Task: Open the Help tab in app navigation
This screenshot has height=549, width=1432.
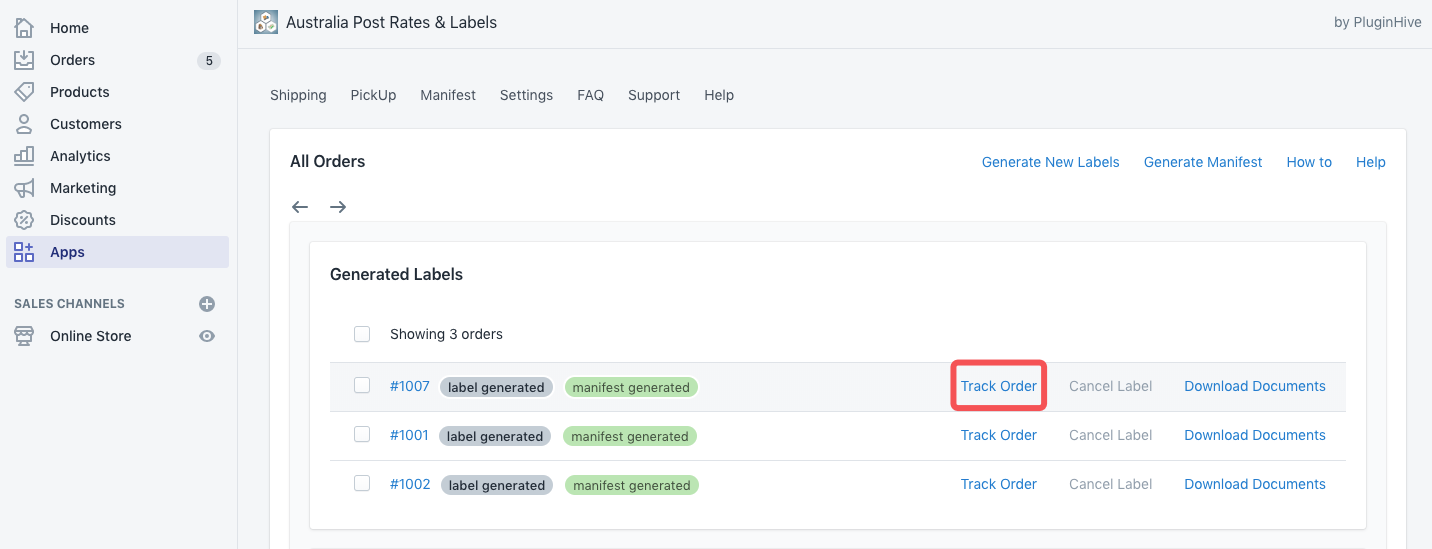Action: (719, 95)
